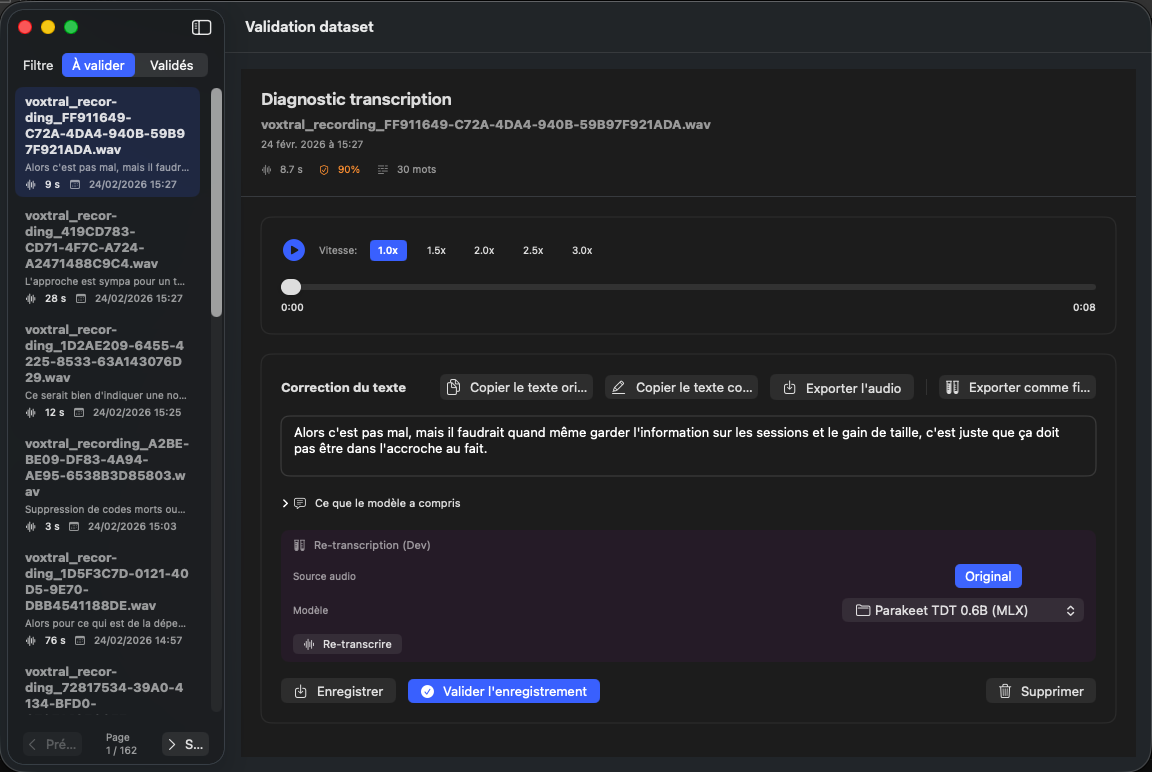This screenshot has width=1152, height=772.
Task: Click the 0:08 end time label
Action: pyautogui.click(x=1084, y=308)
